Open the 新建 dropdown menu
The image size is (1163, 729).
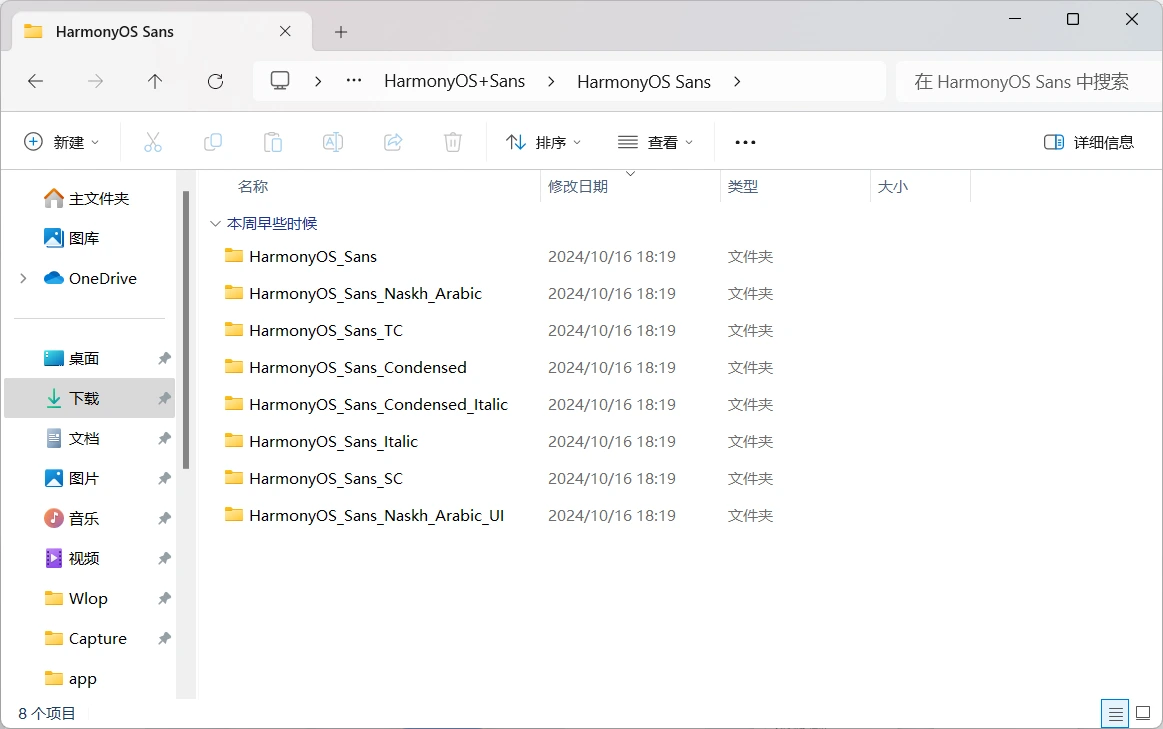(62, 142)
